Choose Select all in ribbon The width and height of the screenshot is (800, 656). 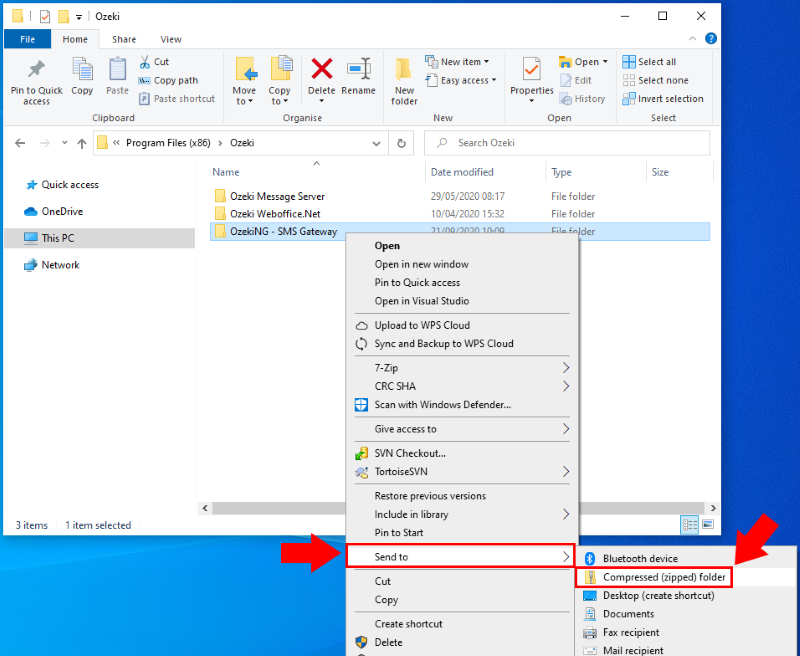pos(656,62)
